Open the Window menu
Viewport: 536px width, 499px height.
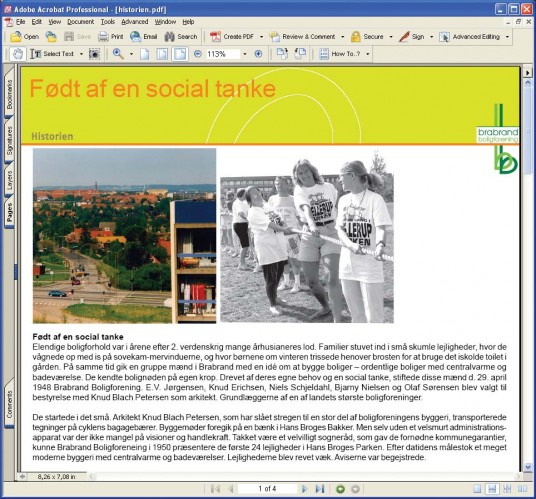165,22
